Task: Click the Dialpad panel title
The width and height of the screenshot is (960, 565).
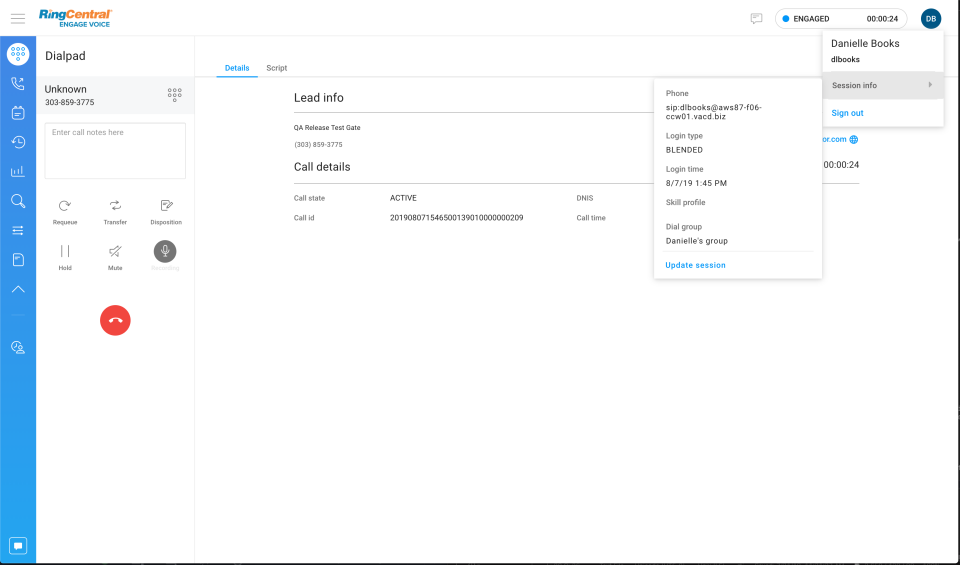Action: pyautogui.click(x=66, y=56)
